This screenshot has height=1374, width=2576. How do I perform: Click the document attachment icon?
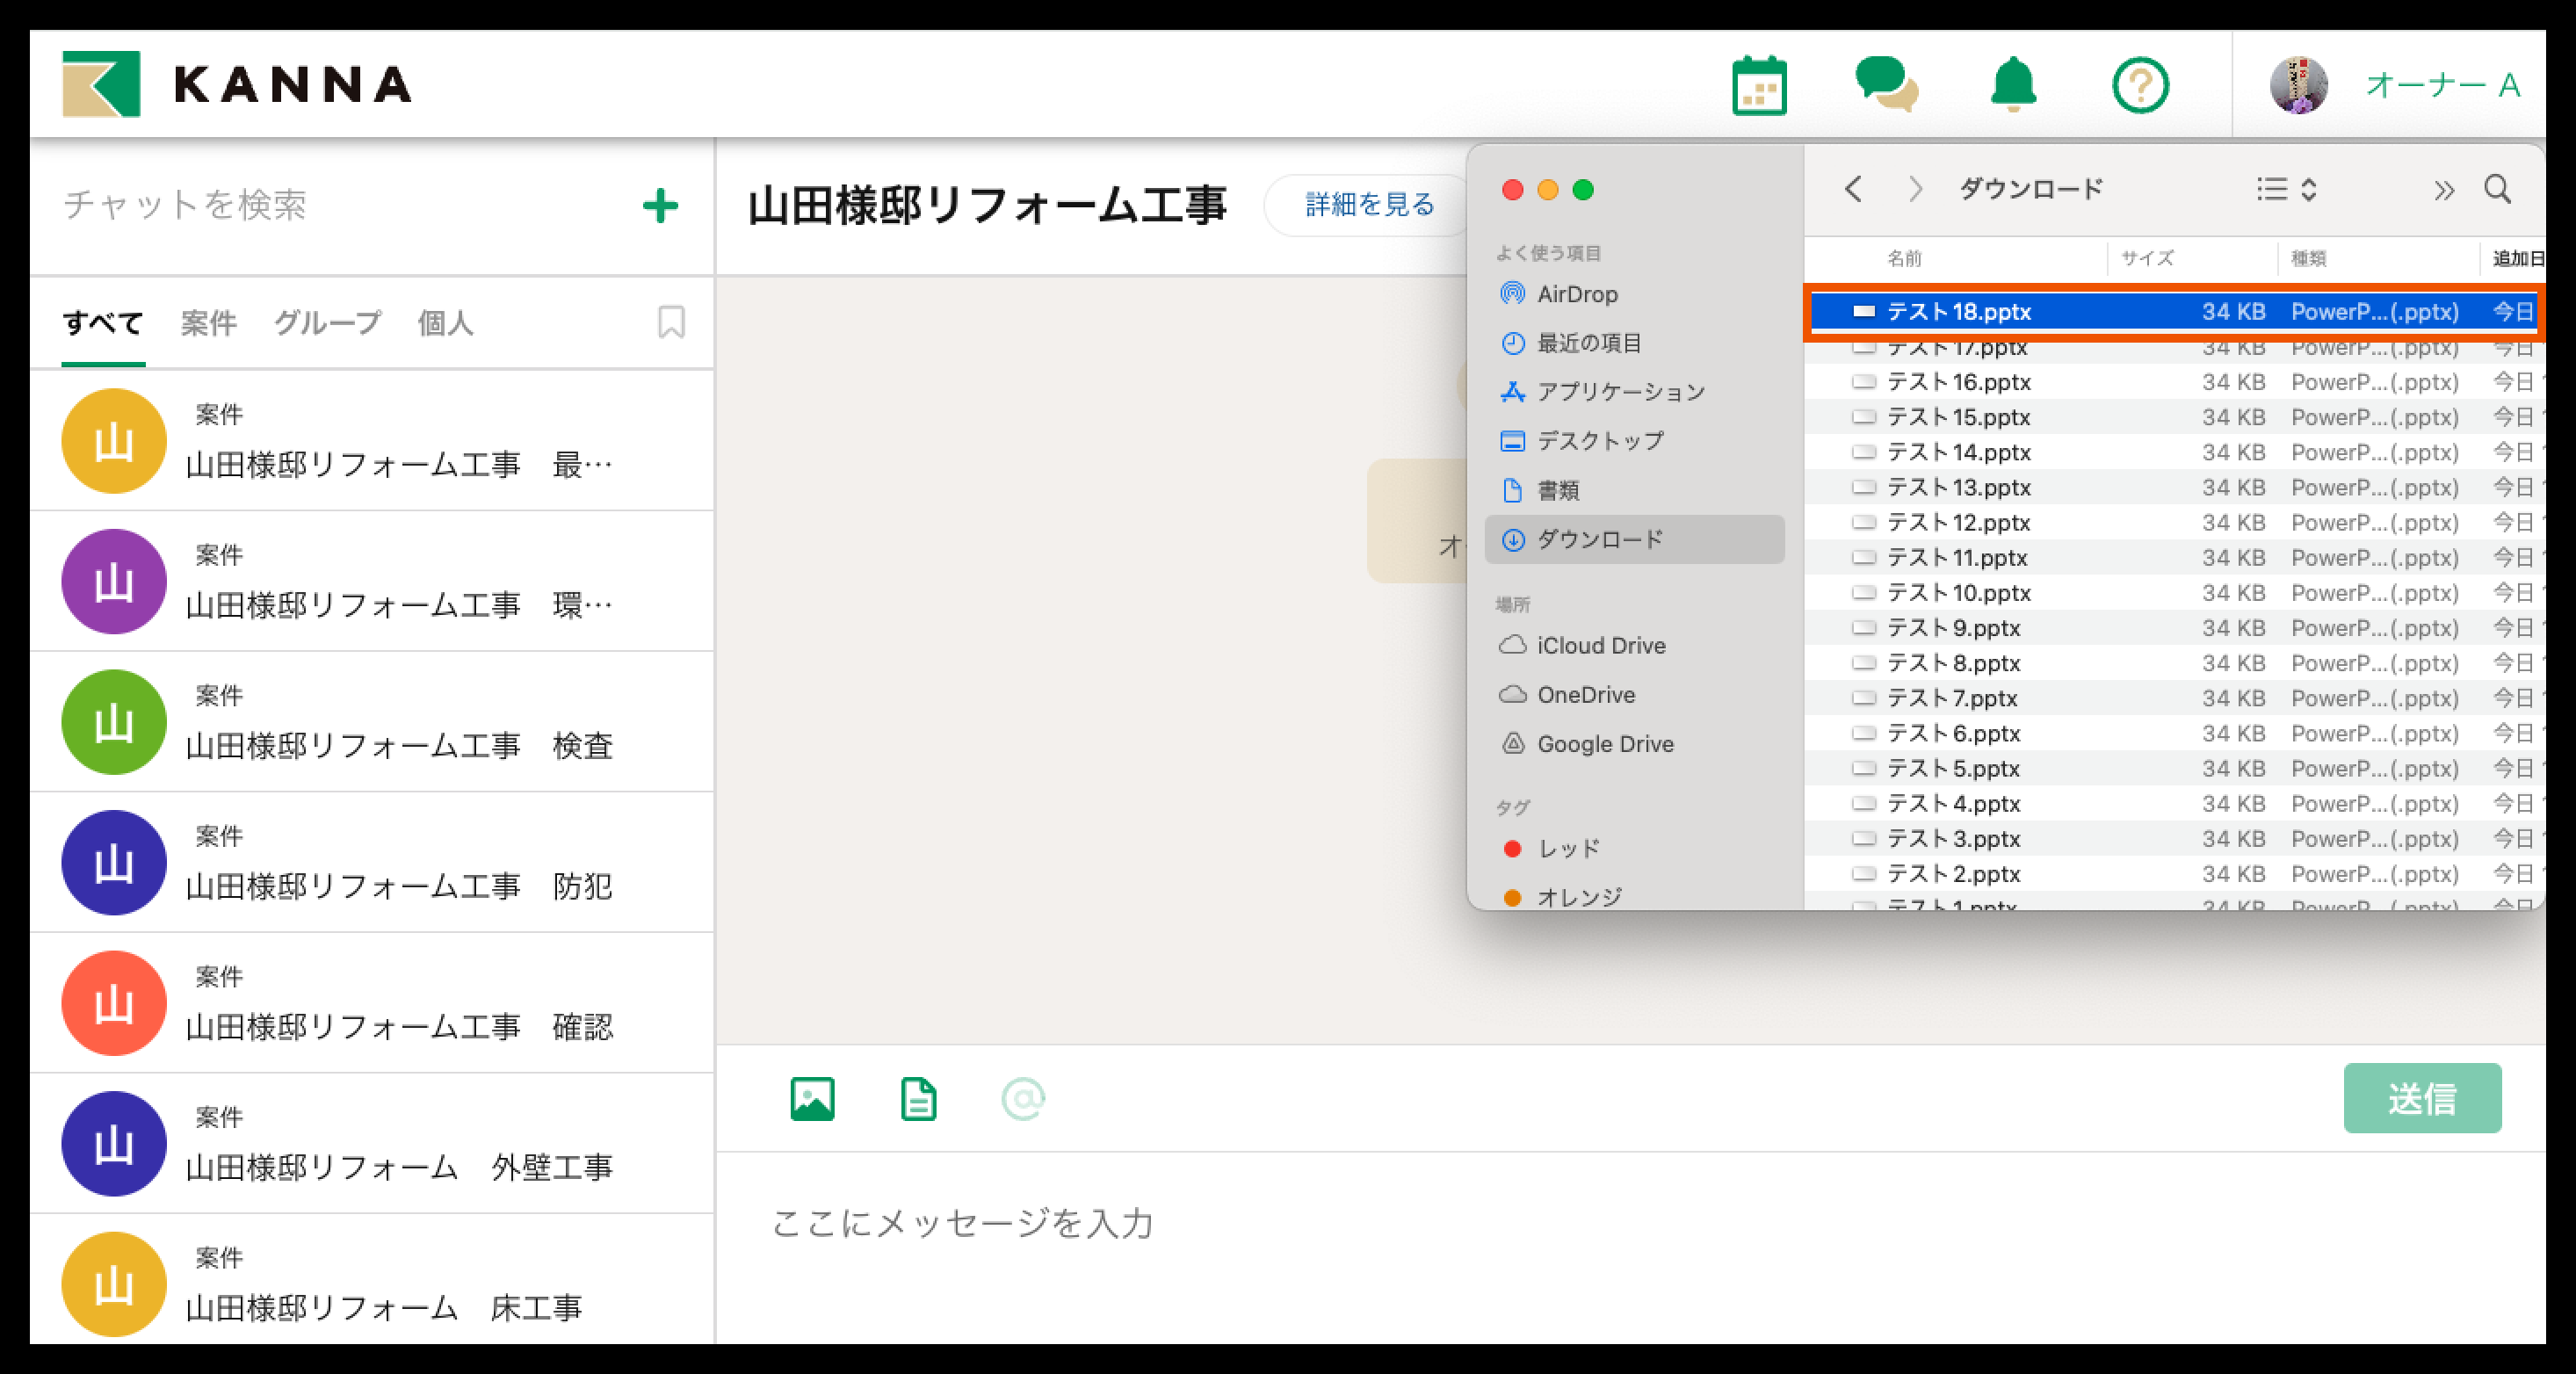[918, 1099]
